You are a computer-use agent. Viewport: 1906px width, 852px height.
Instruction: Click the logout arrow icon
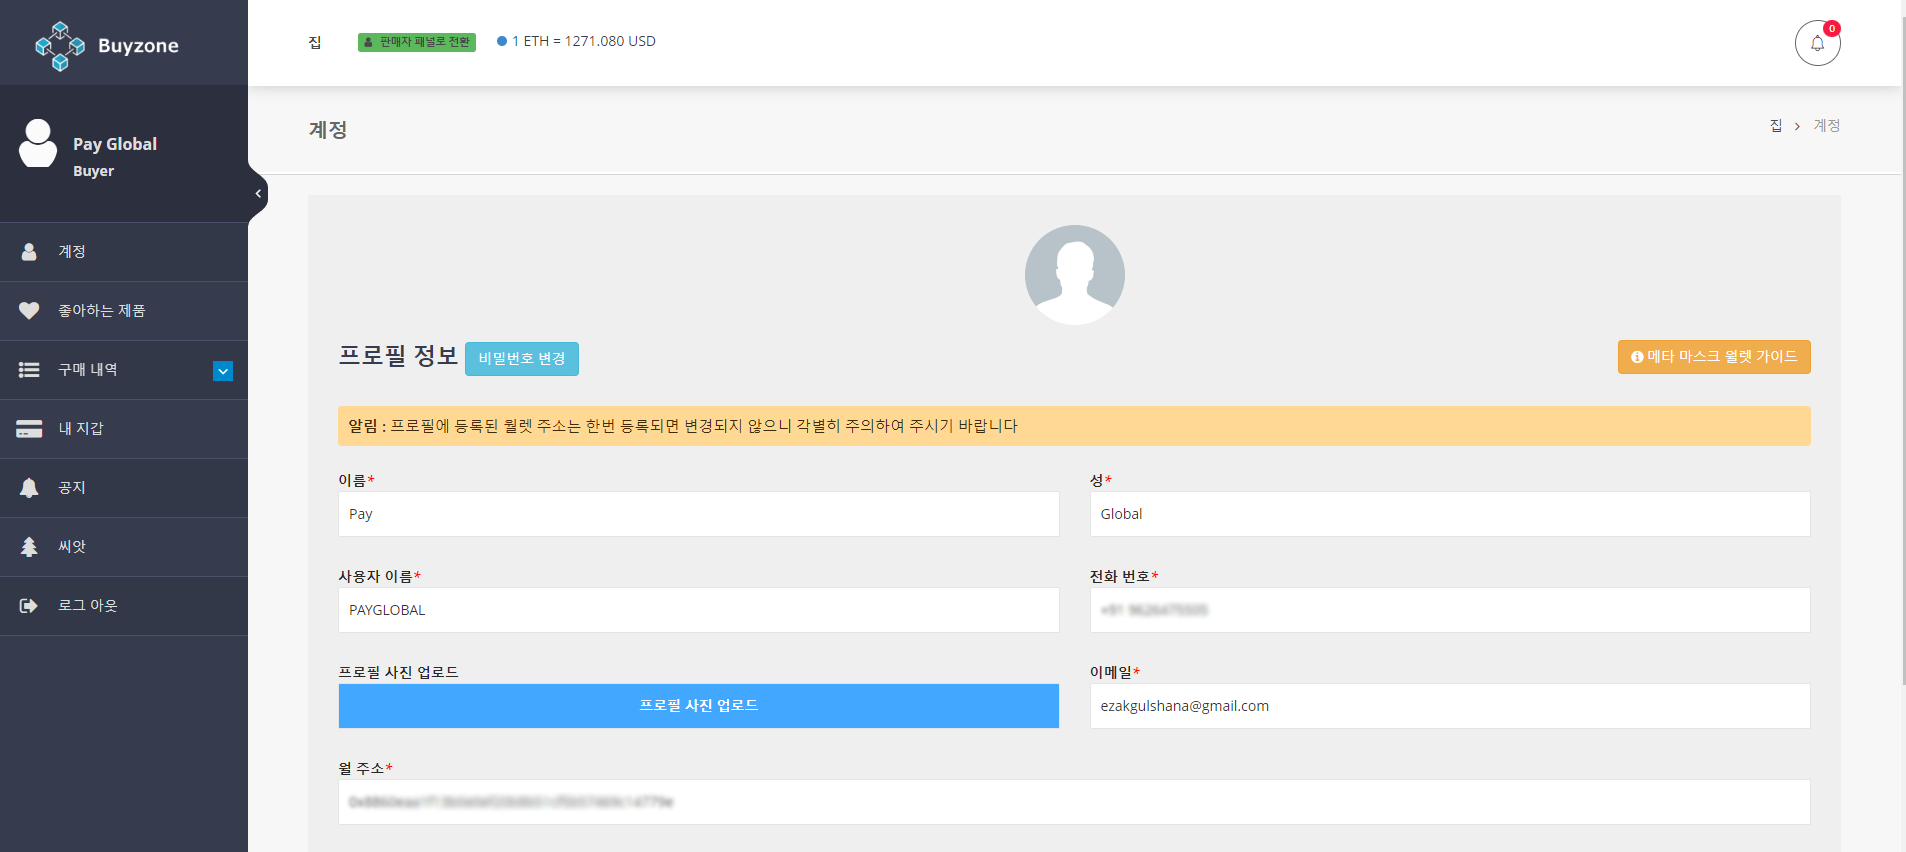pos(29,606)
